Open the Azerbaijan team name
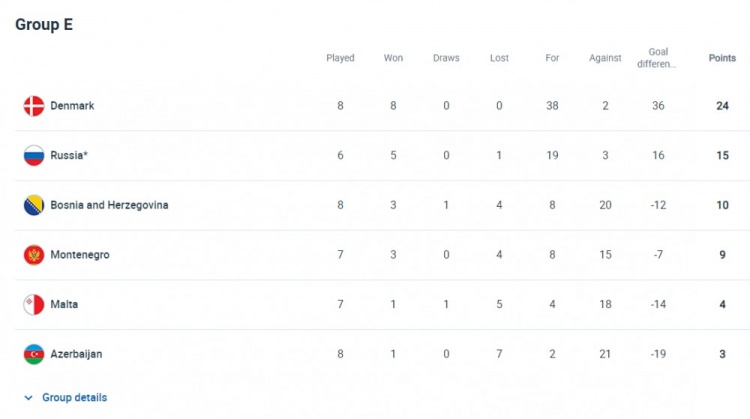The image size is (750, 419). (76, 354)
